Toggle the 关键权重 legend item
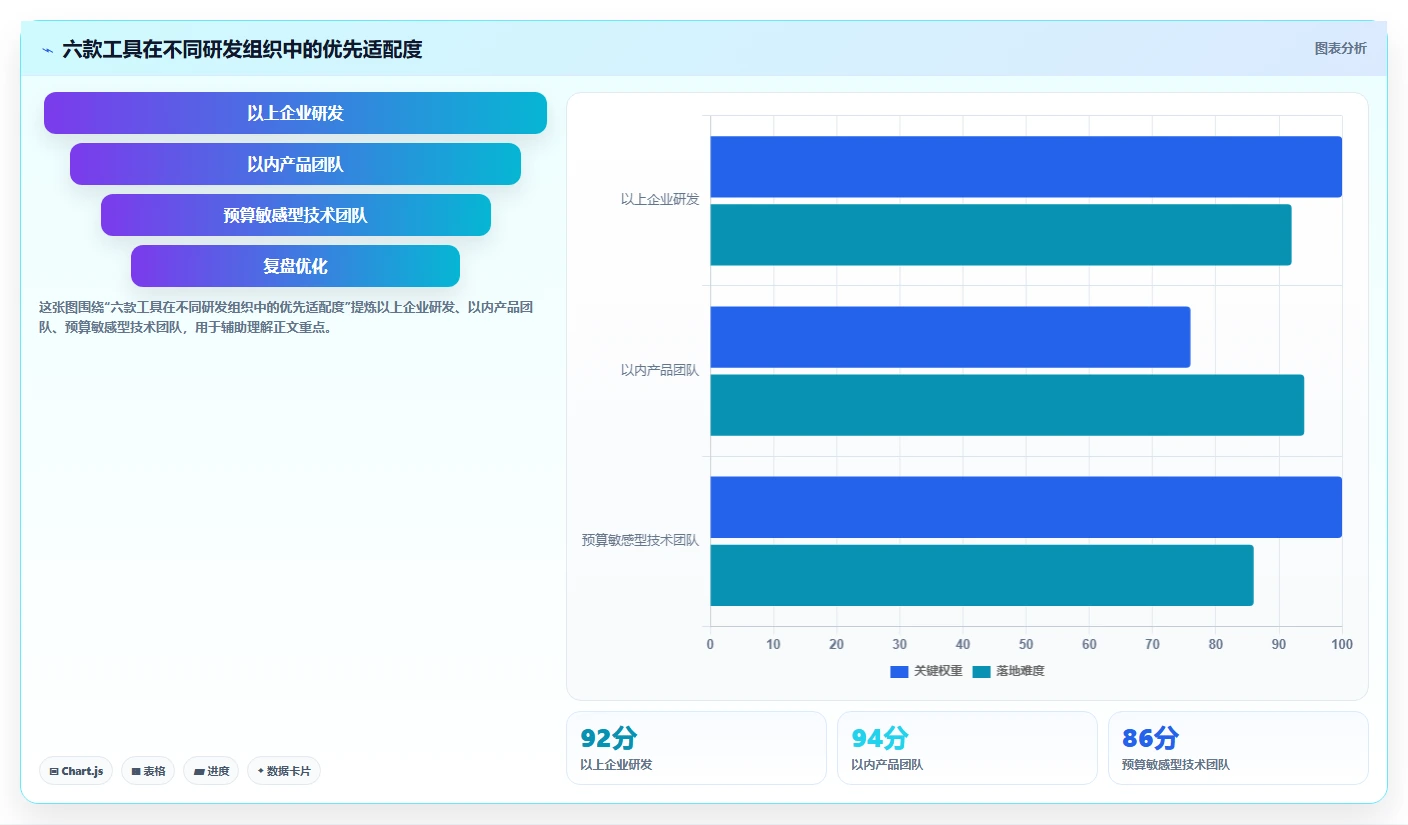 coord(926,671)
